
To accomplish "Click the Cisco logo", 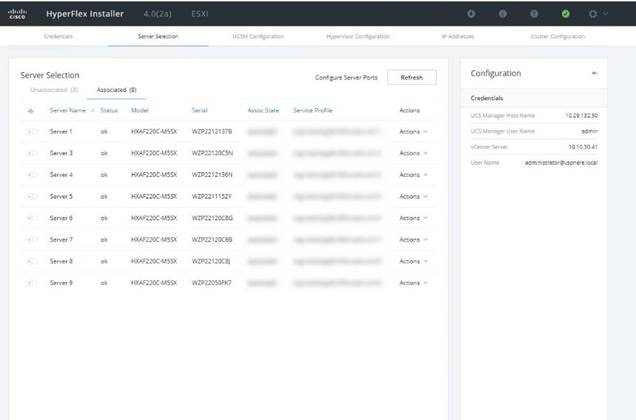I will (17, 14).
